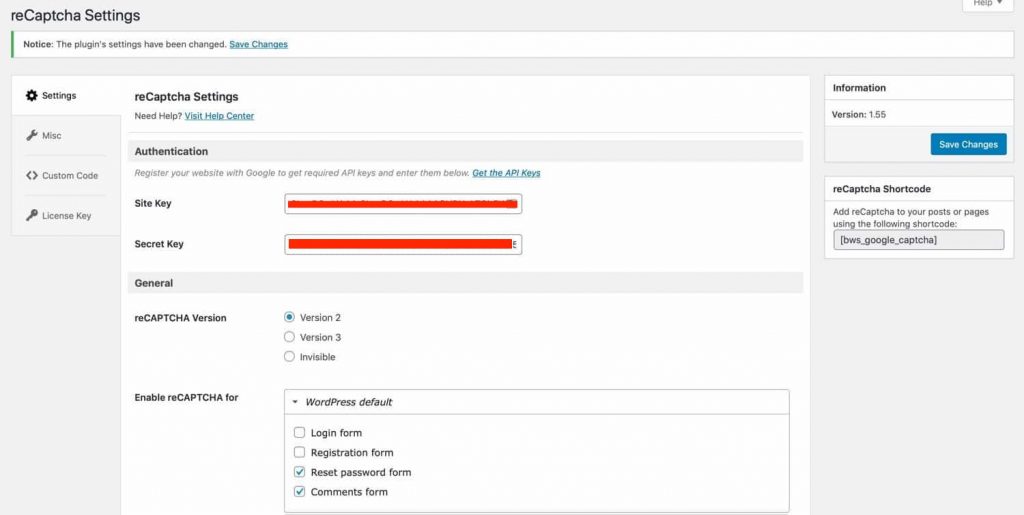Open the Settings tab
Image resolution: width=1024 pixels, height=515 pixels.
[x=66, y=95]
